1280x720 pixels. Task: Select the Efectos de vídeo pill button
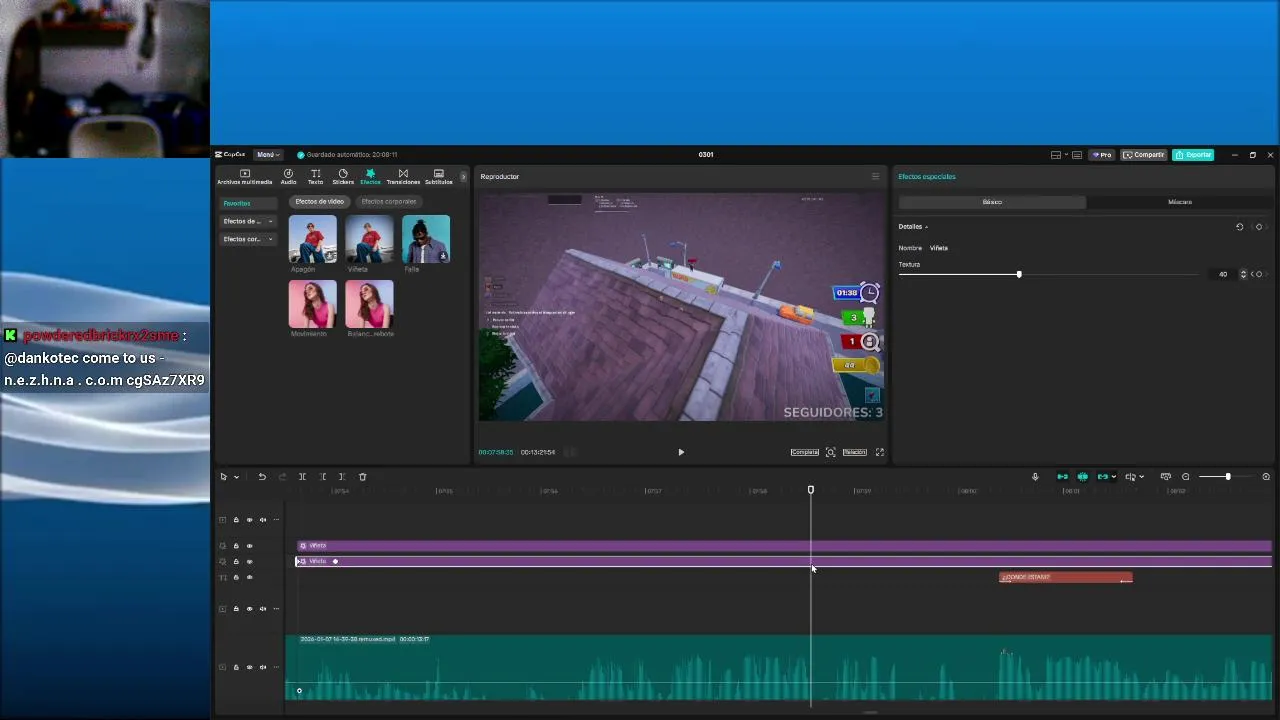pos(319,202)
